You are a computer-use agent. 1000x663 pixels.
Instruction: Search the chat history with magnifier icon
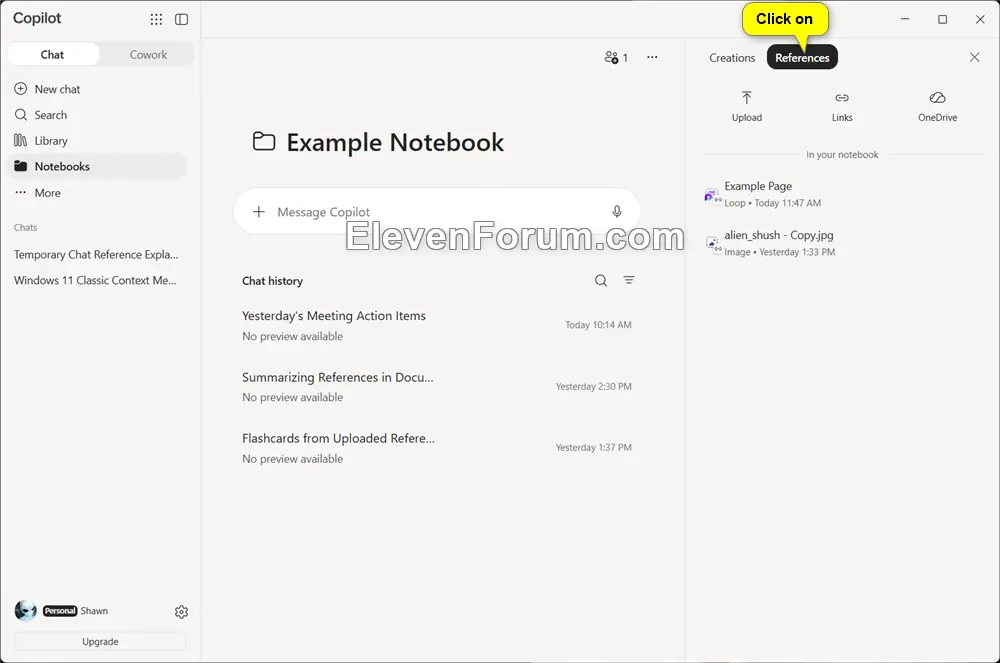601,280
